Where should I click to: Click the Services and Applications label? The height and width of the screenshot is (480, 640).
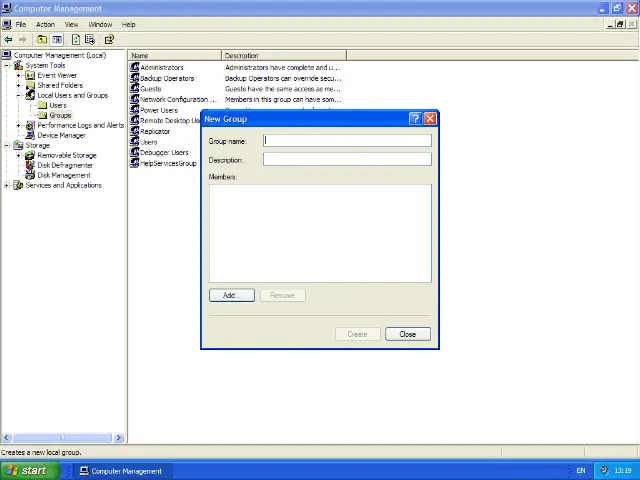(x=63, y=185)
